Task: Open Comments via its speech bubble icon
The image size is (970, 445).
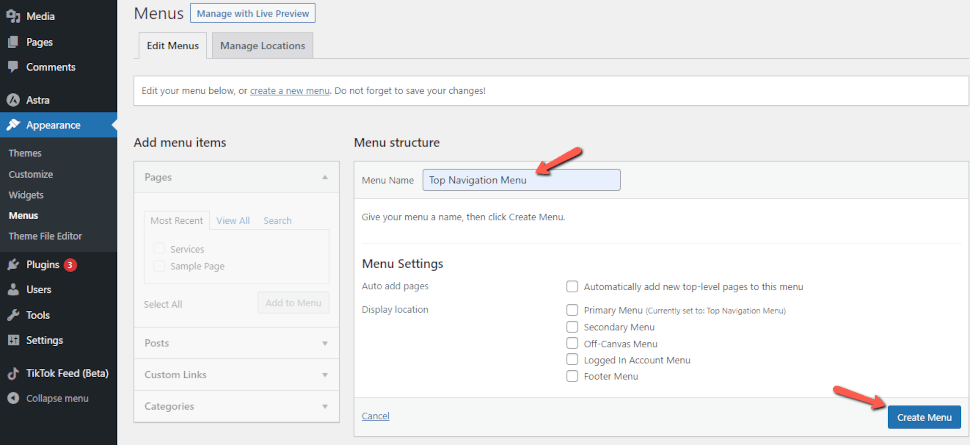Action: click(13, 67)
